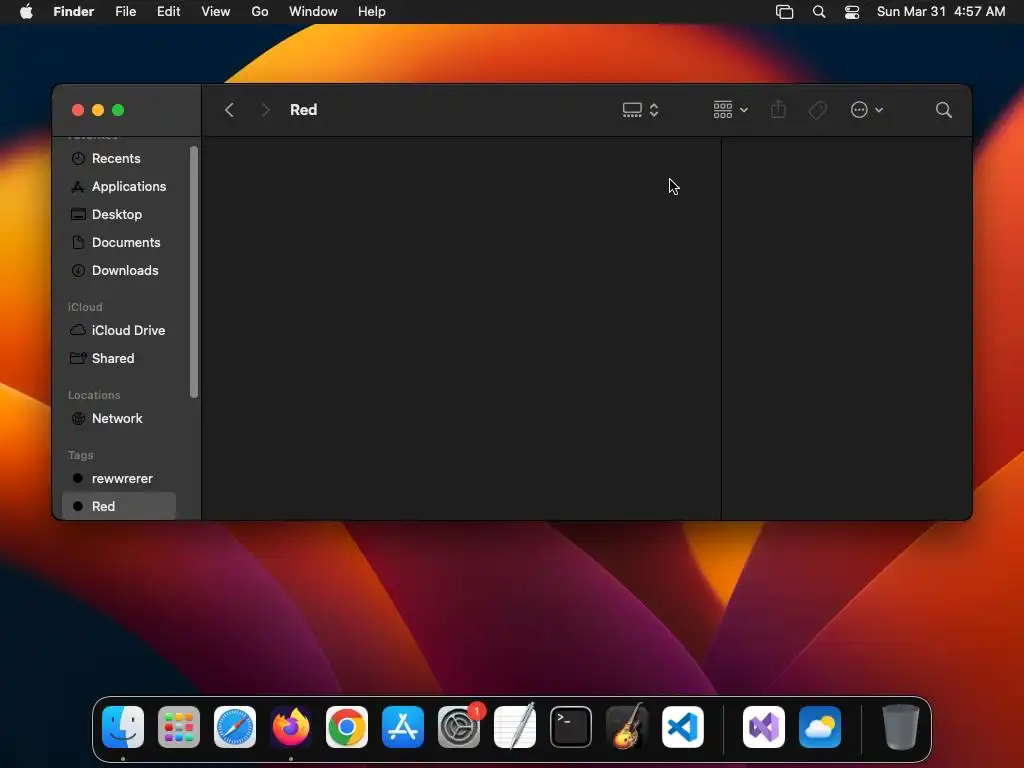
Task: Click the Edit Tags toolbar icon
Action: pyautogui.click(x=817, y=110)
